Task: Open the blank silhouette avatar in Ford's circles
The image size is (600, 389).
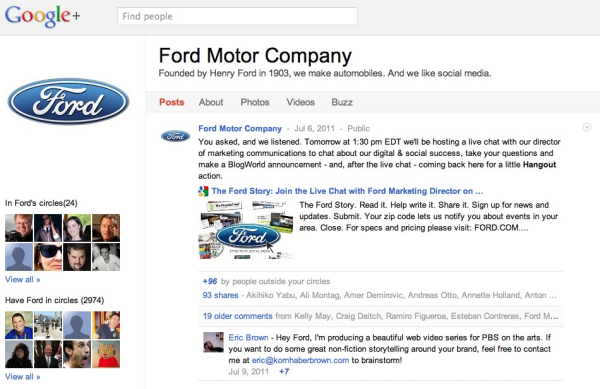Action: [x=19, y=257]
